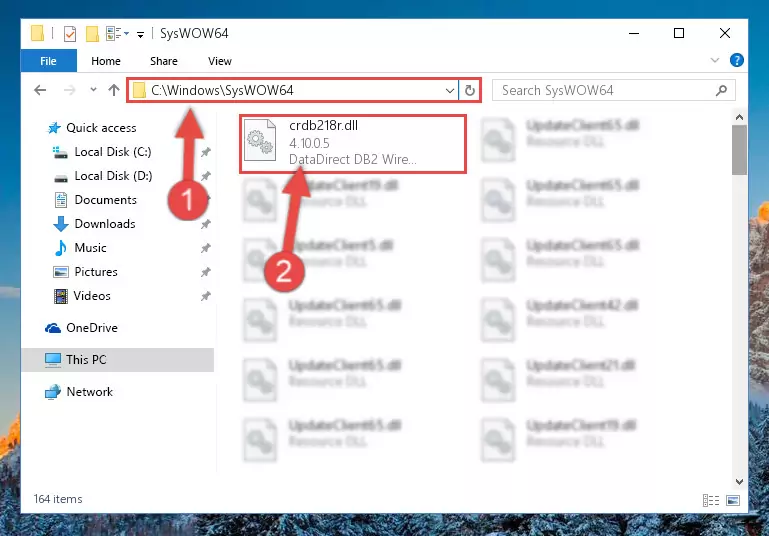
Task: Open Downloads in the sidebar
Action: coord(94,224)
